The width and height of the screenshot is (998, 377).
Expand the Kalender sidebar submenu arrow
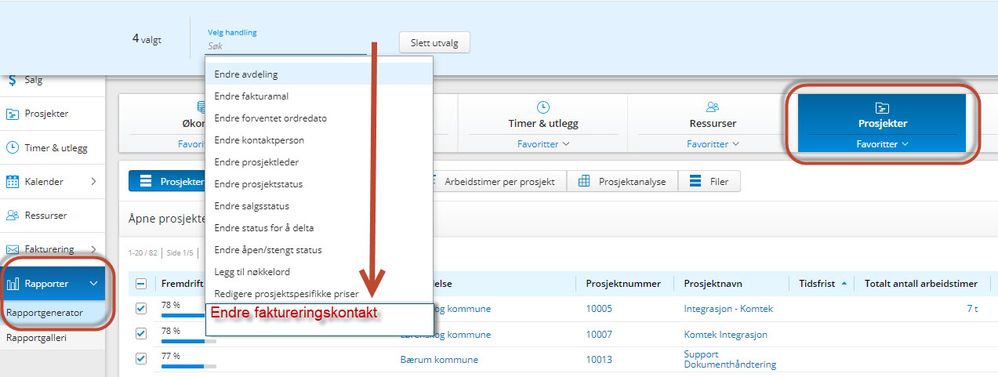coord(94,181)
